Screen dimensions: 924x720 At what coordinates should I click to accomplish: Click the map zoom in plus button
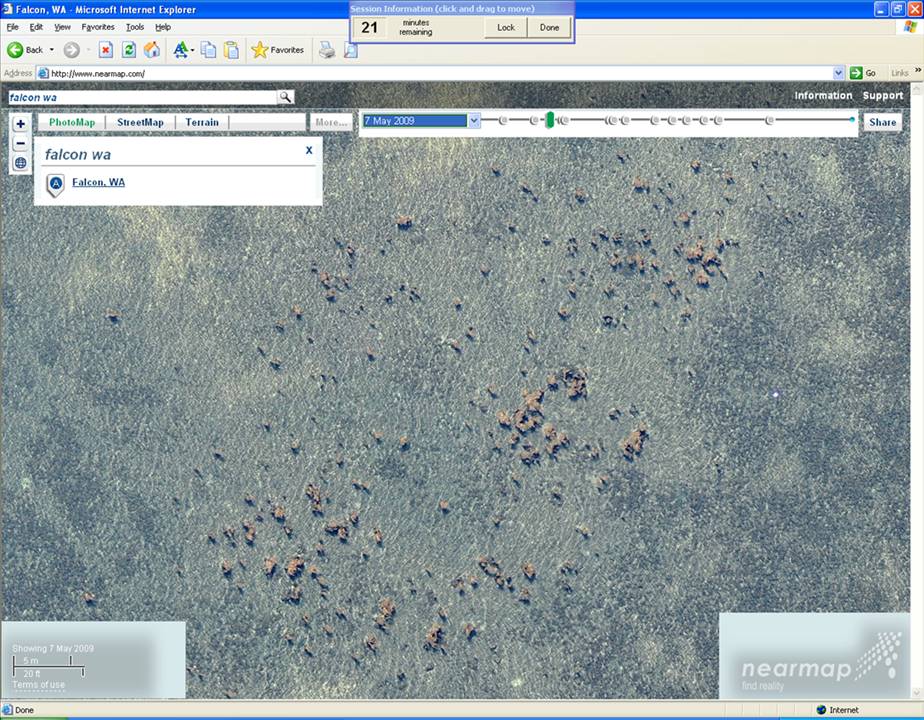(20, 124)
